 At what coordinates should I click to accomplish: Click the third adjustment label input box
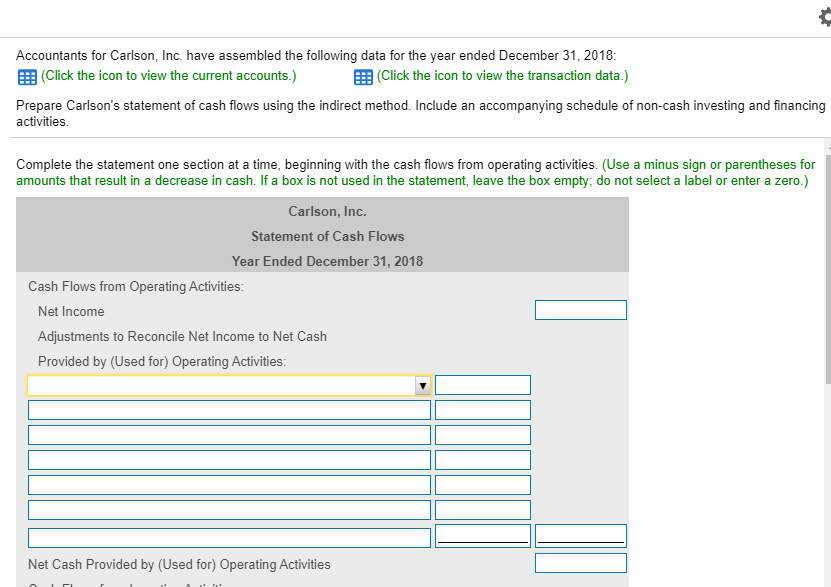pos(229,434)
